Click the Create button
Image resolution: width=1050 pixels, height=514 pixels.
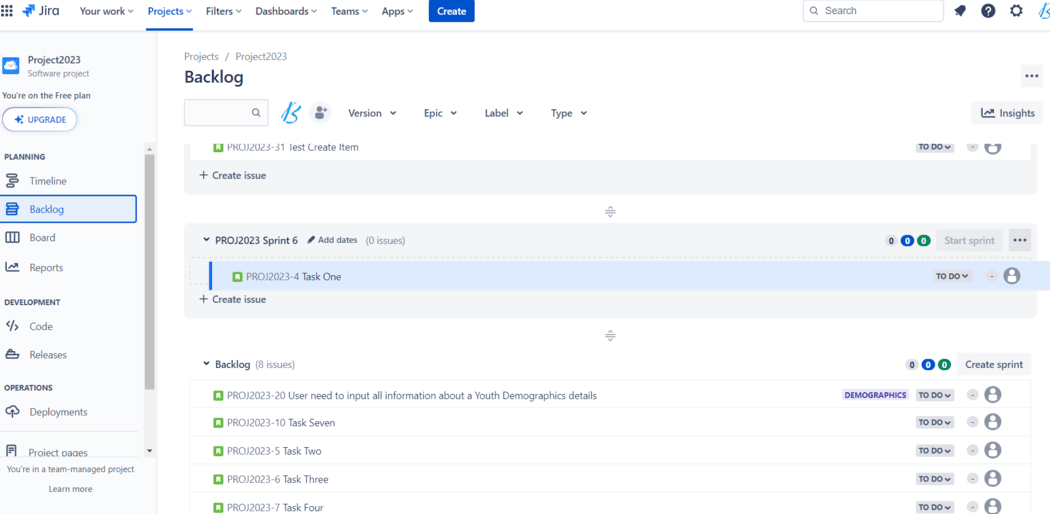click(451, 11)
